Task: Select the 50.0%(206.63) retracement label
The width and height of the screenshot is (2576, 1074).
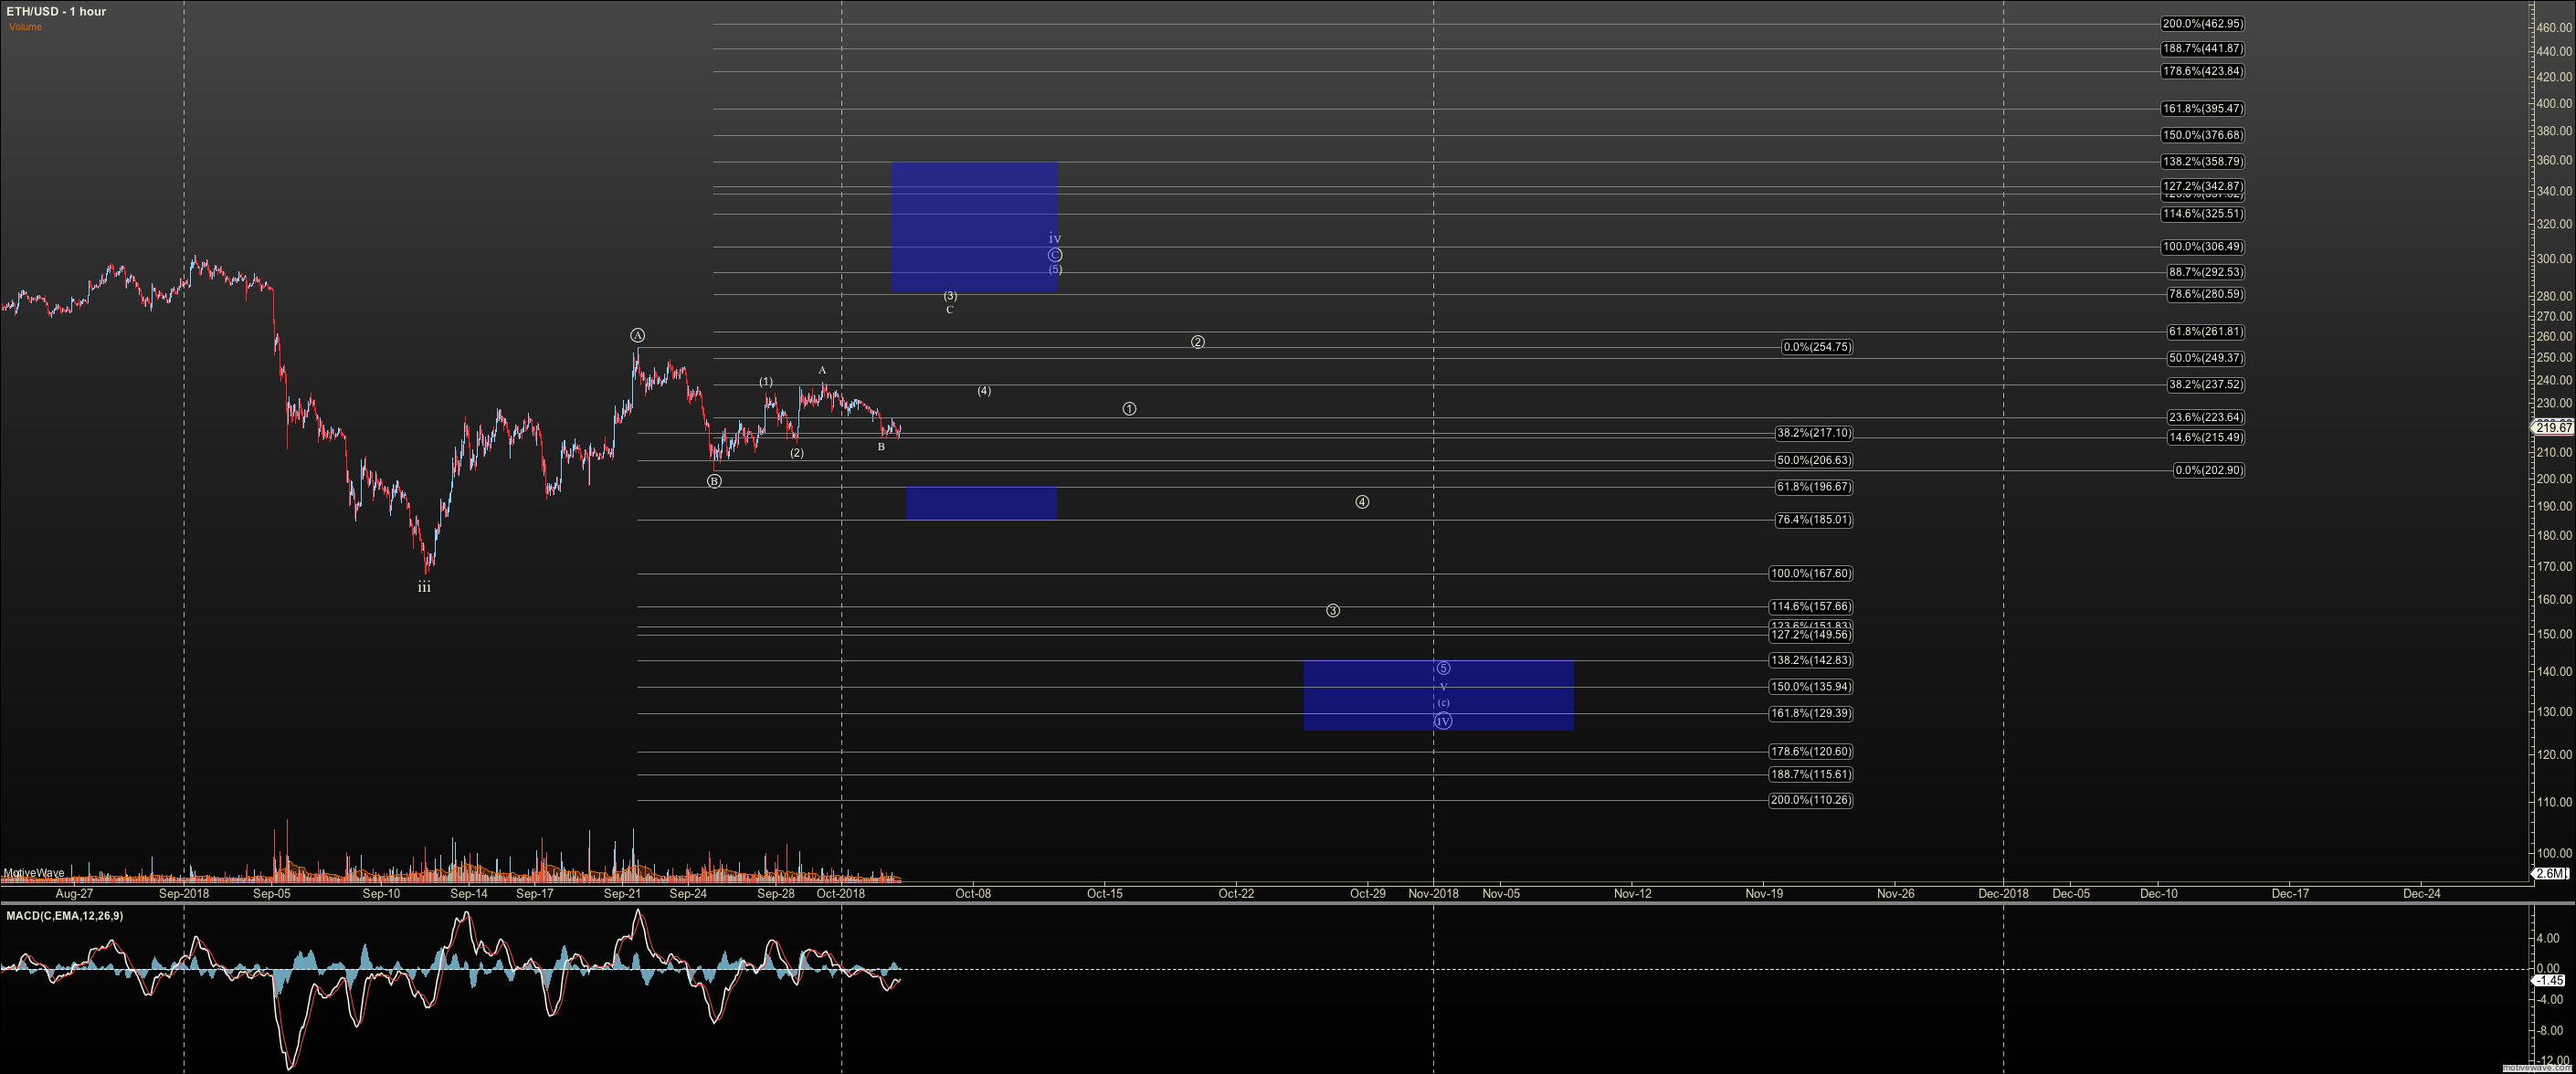Action: click(1813, 461)
